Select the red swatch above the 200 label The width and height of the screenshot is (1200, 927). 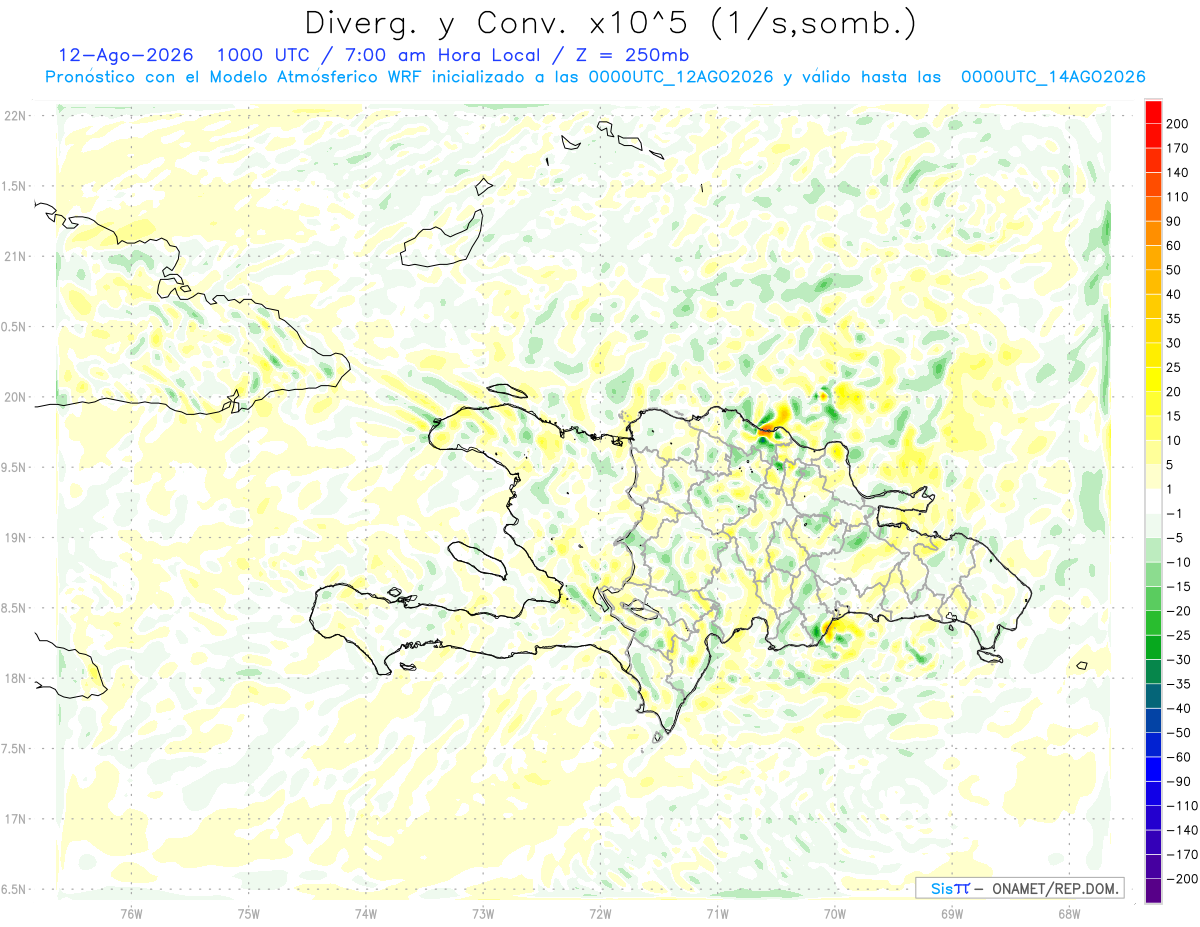1153,112
